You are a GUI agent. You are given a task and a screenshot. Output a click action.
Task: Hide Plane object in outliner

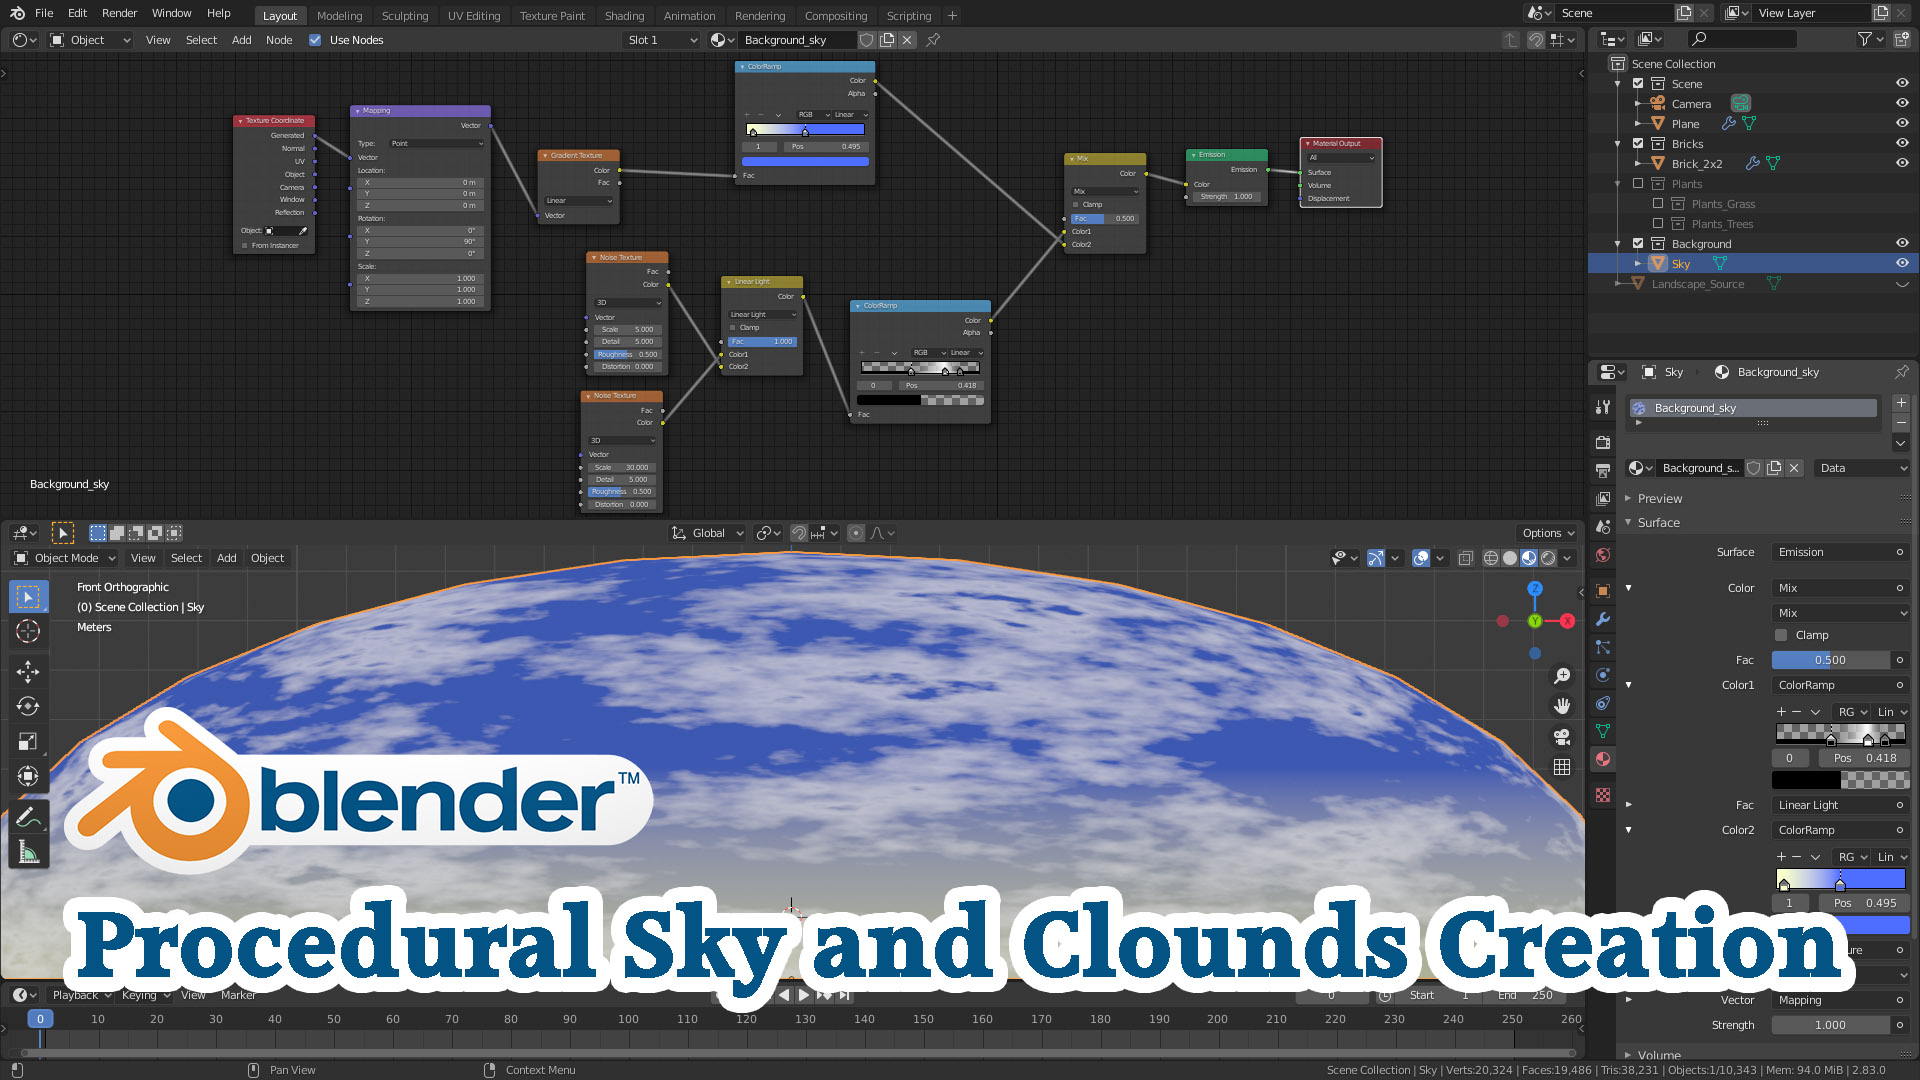pos(1902,123)
